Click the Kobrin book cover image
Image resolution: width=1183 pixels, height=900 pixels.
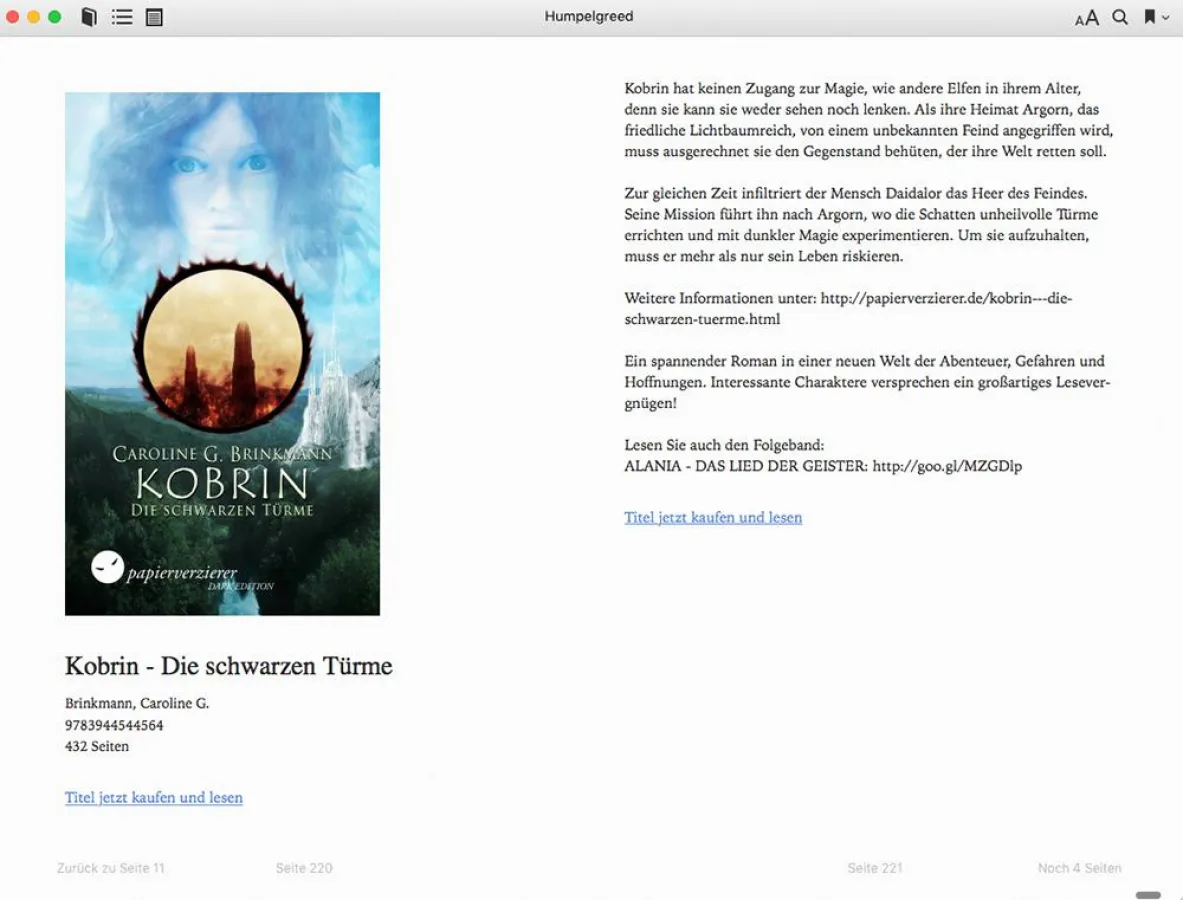tap(222, 353)
